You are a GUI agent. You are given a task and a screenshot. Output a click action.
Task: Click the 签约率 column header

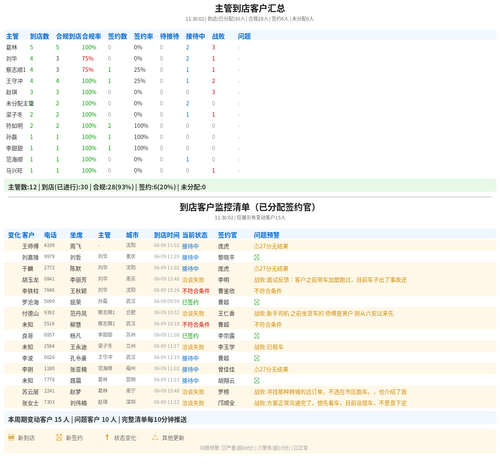[x=144, y=36]
